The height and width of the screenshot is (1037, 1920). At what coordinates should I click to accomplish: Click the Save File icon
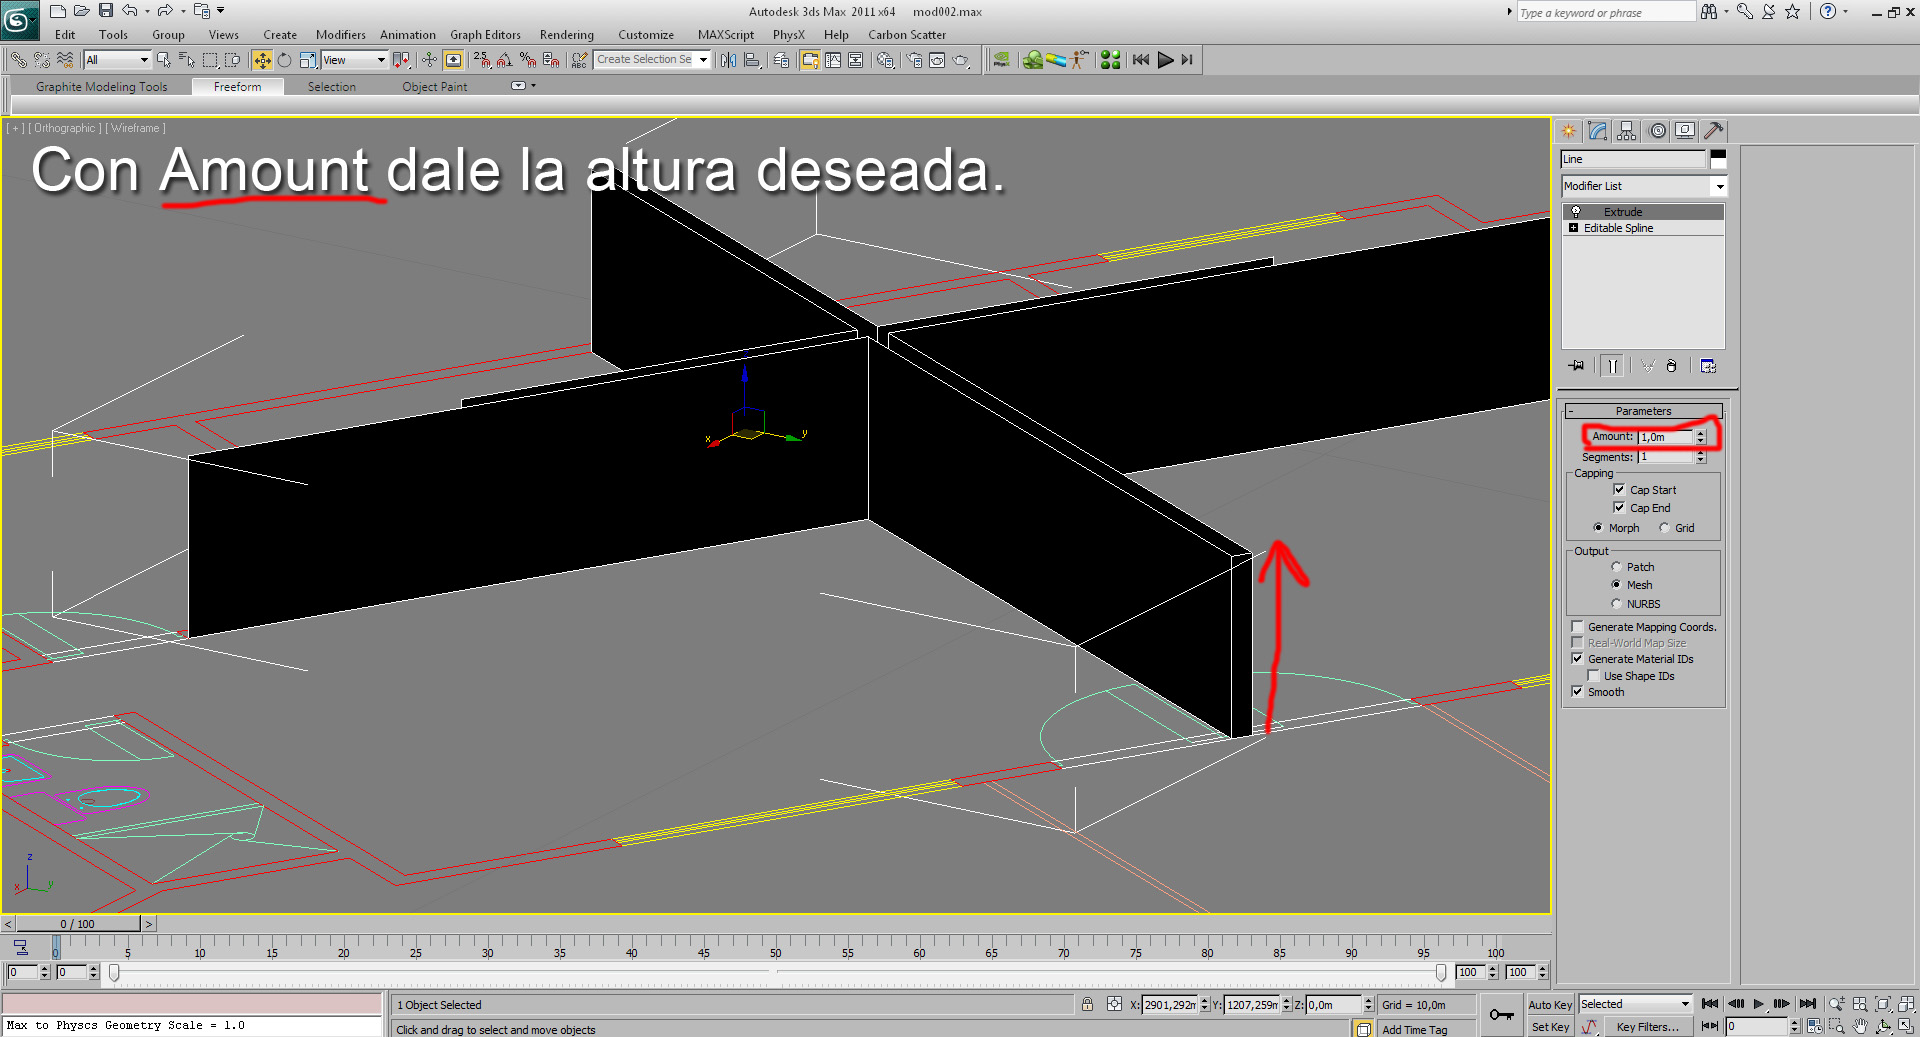click(x=106, y=11)
